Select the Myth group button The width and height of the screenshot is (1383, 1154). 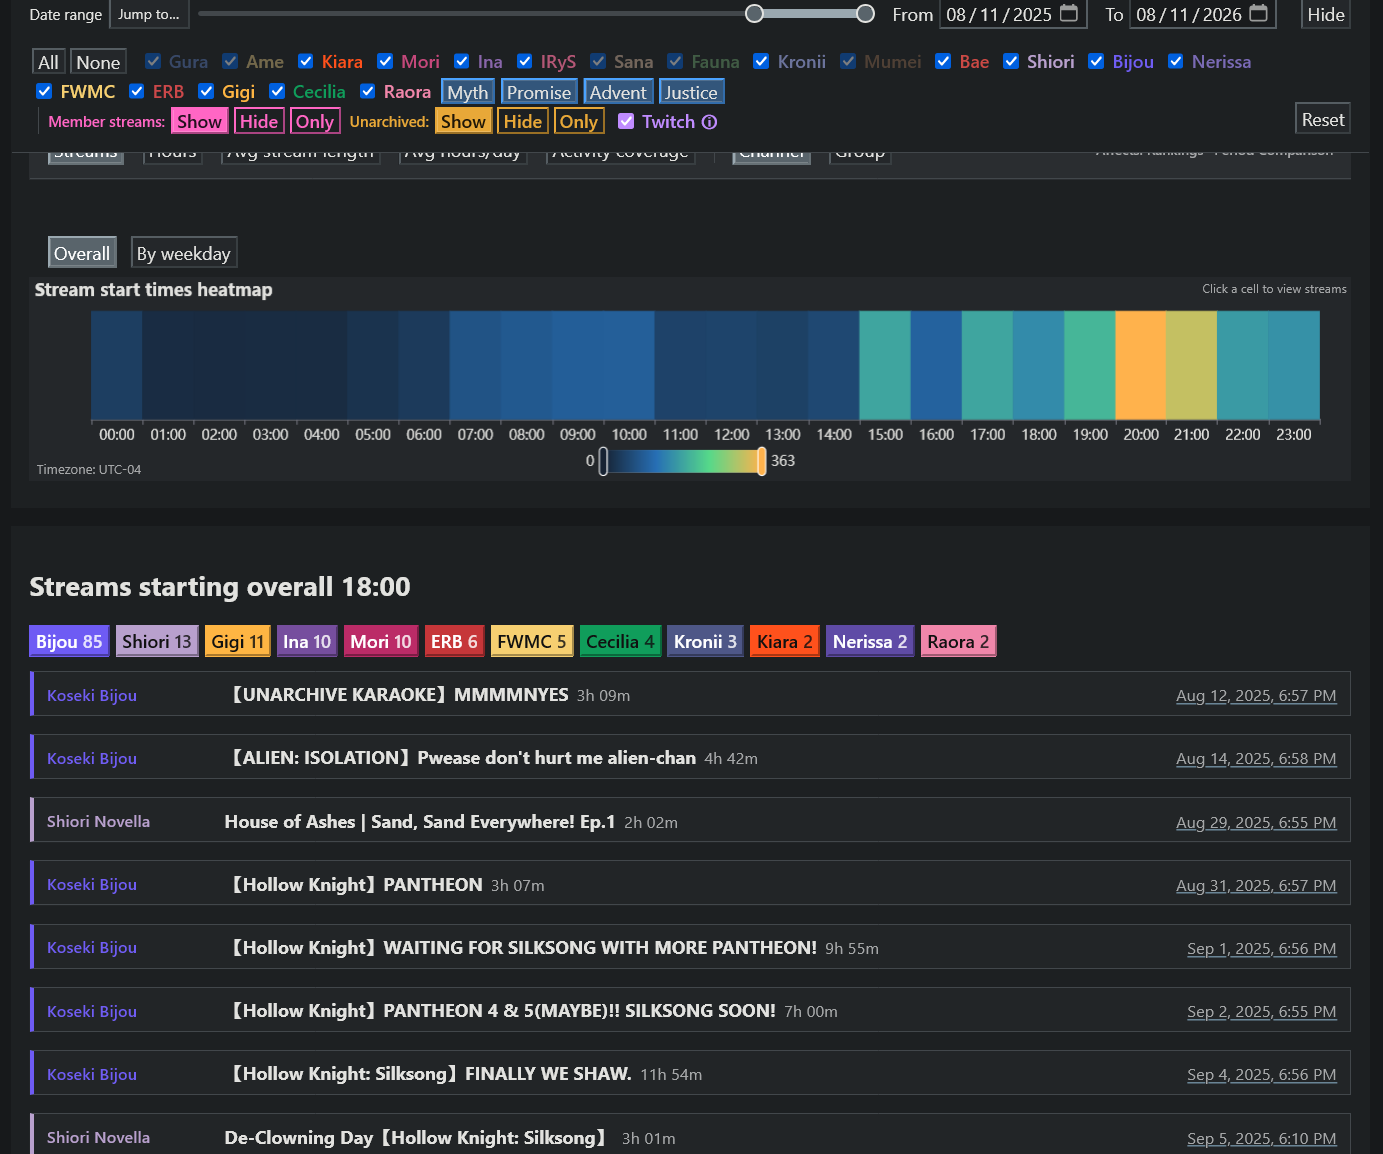coord(468,92)
